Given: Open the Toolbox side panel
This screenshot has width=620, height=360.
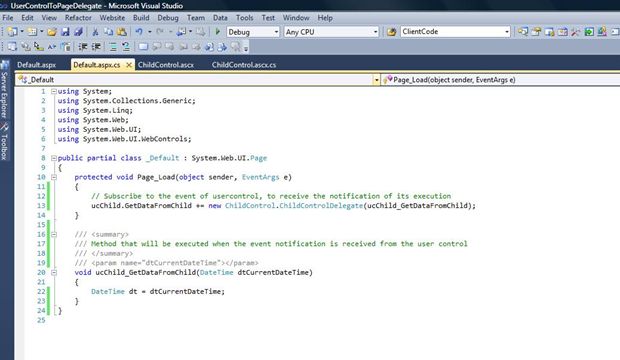Looking at the screenshot, I should click(x=4, y=142).
